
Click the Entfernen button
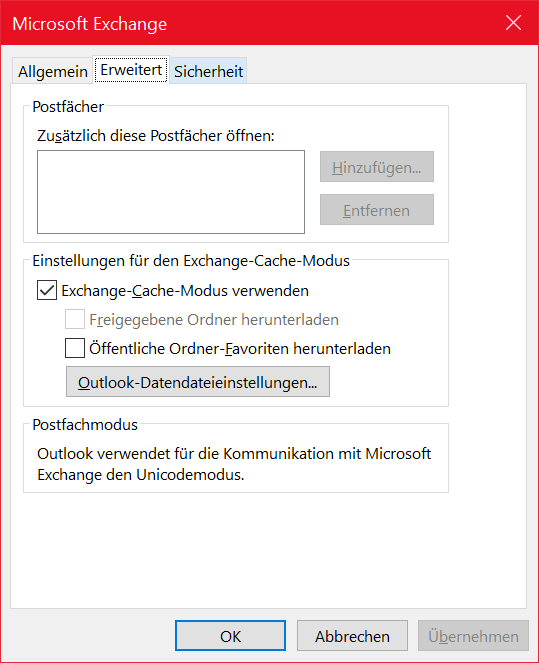click(377, 210)
